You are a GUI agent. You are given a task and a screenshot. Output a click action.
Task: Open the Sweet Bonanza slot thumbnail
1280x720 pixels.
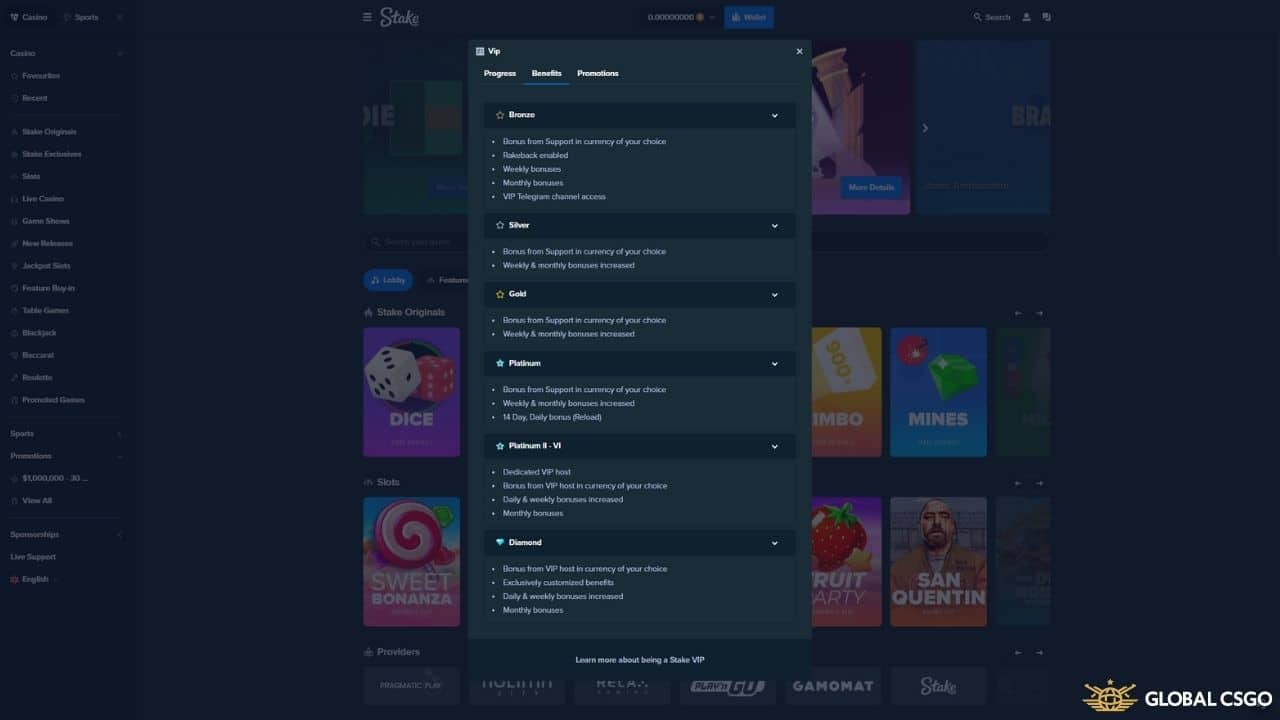(411, 562)
